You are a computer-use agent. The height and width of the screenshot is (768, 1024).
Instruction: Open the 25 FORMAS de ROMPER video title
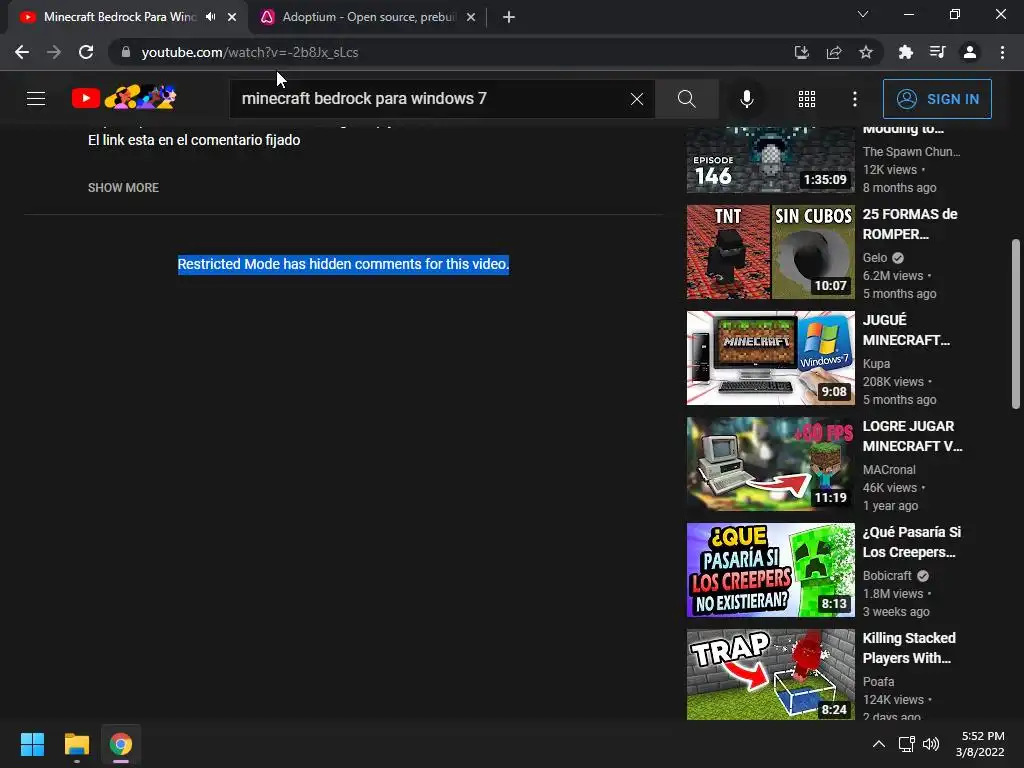point(910,224)
